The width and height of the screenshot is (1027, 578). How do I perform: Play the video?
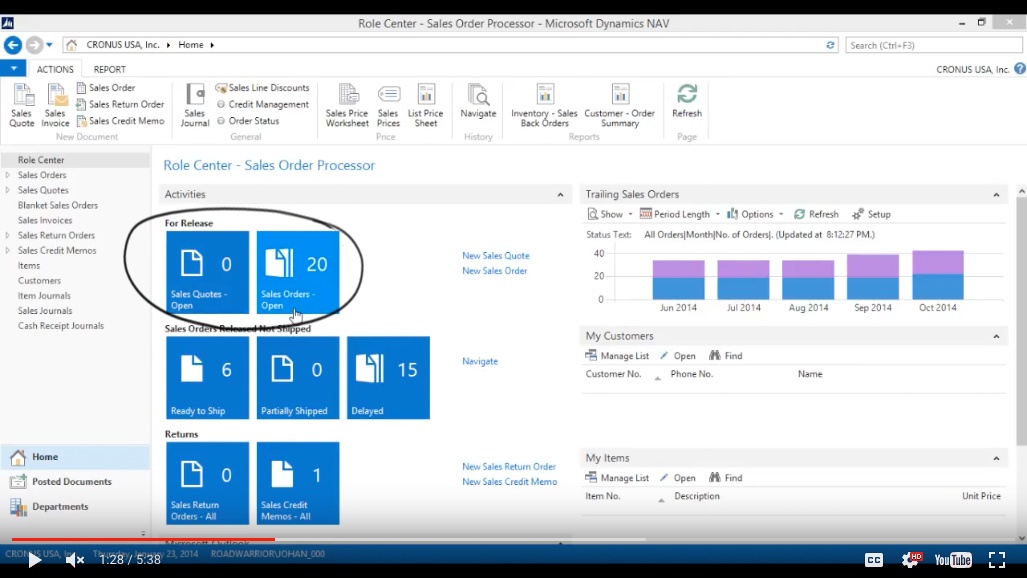pyautogui.click(x=34, y=560)
